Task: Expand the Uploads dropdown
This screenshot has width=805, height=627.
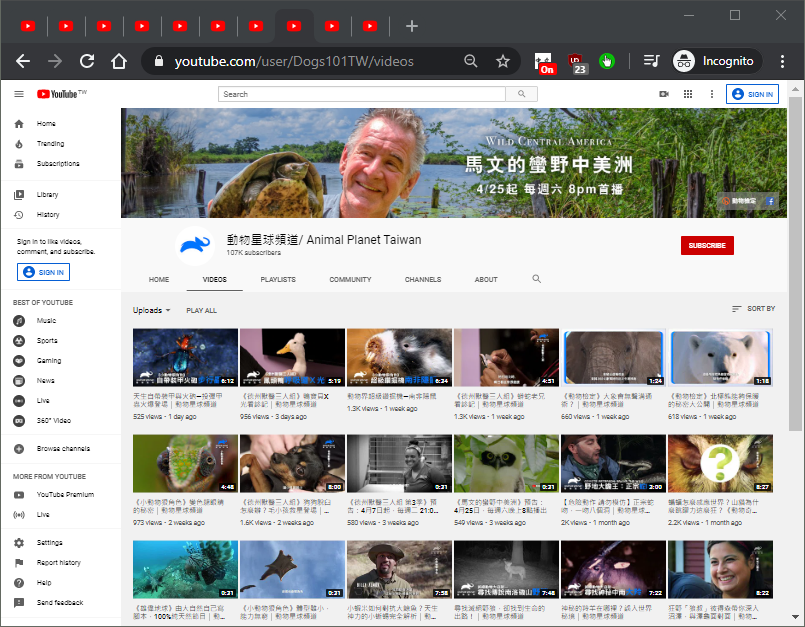Action: [151, 310]
